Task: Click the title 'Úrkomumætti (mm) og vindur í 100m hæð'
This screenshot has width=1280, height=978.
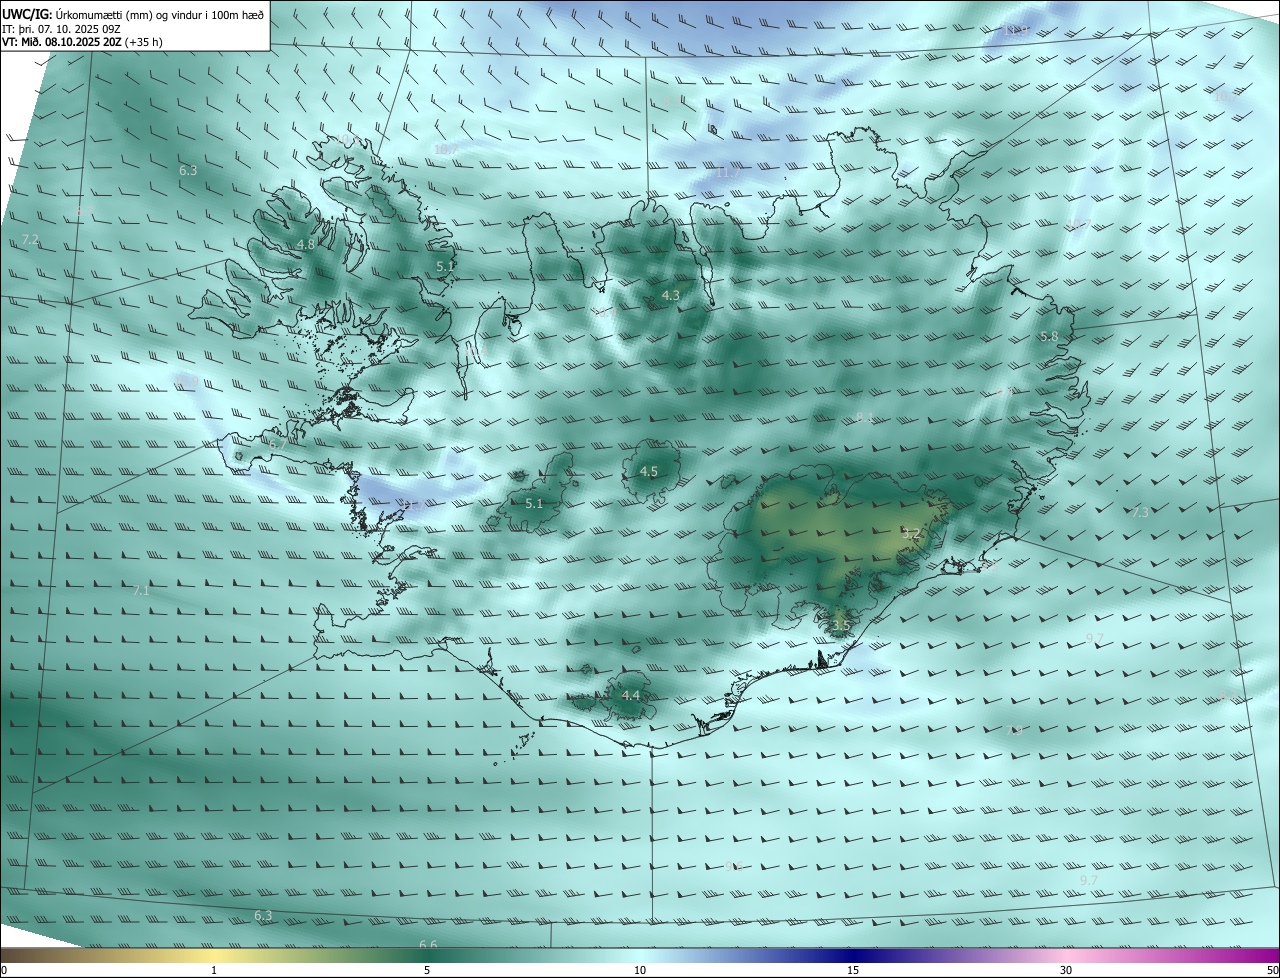Action: tap(159, 14)
